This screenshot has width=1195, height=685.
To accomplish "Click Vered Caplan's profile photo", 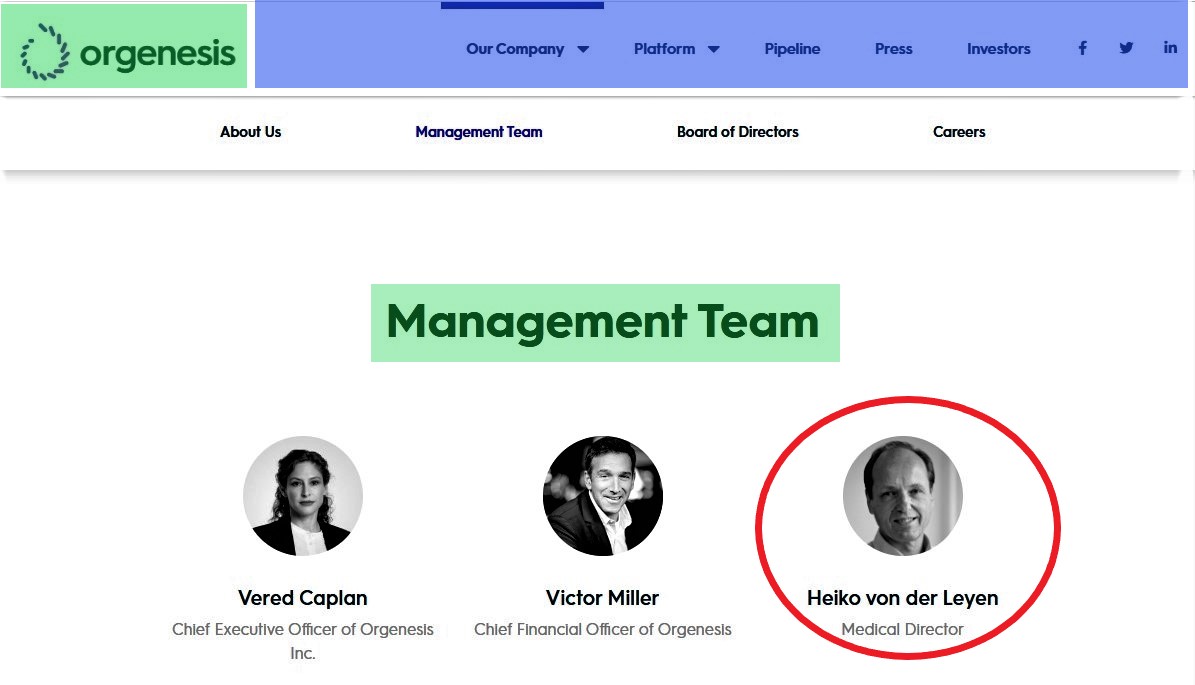I will (302, 496).
